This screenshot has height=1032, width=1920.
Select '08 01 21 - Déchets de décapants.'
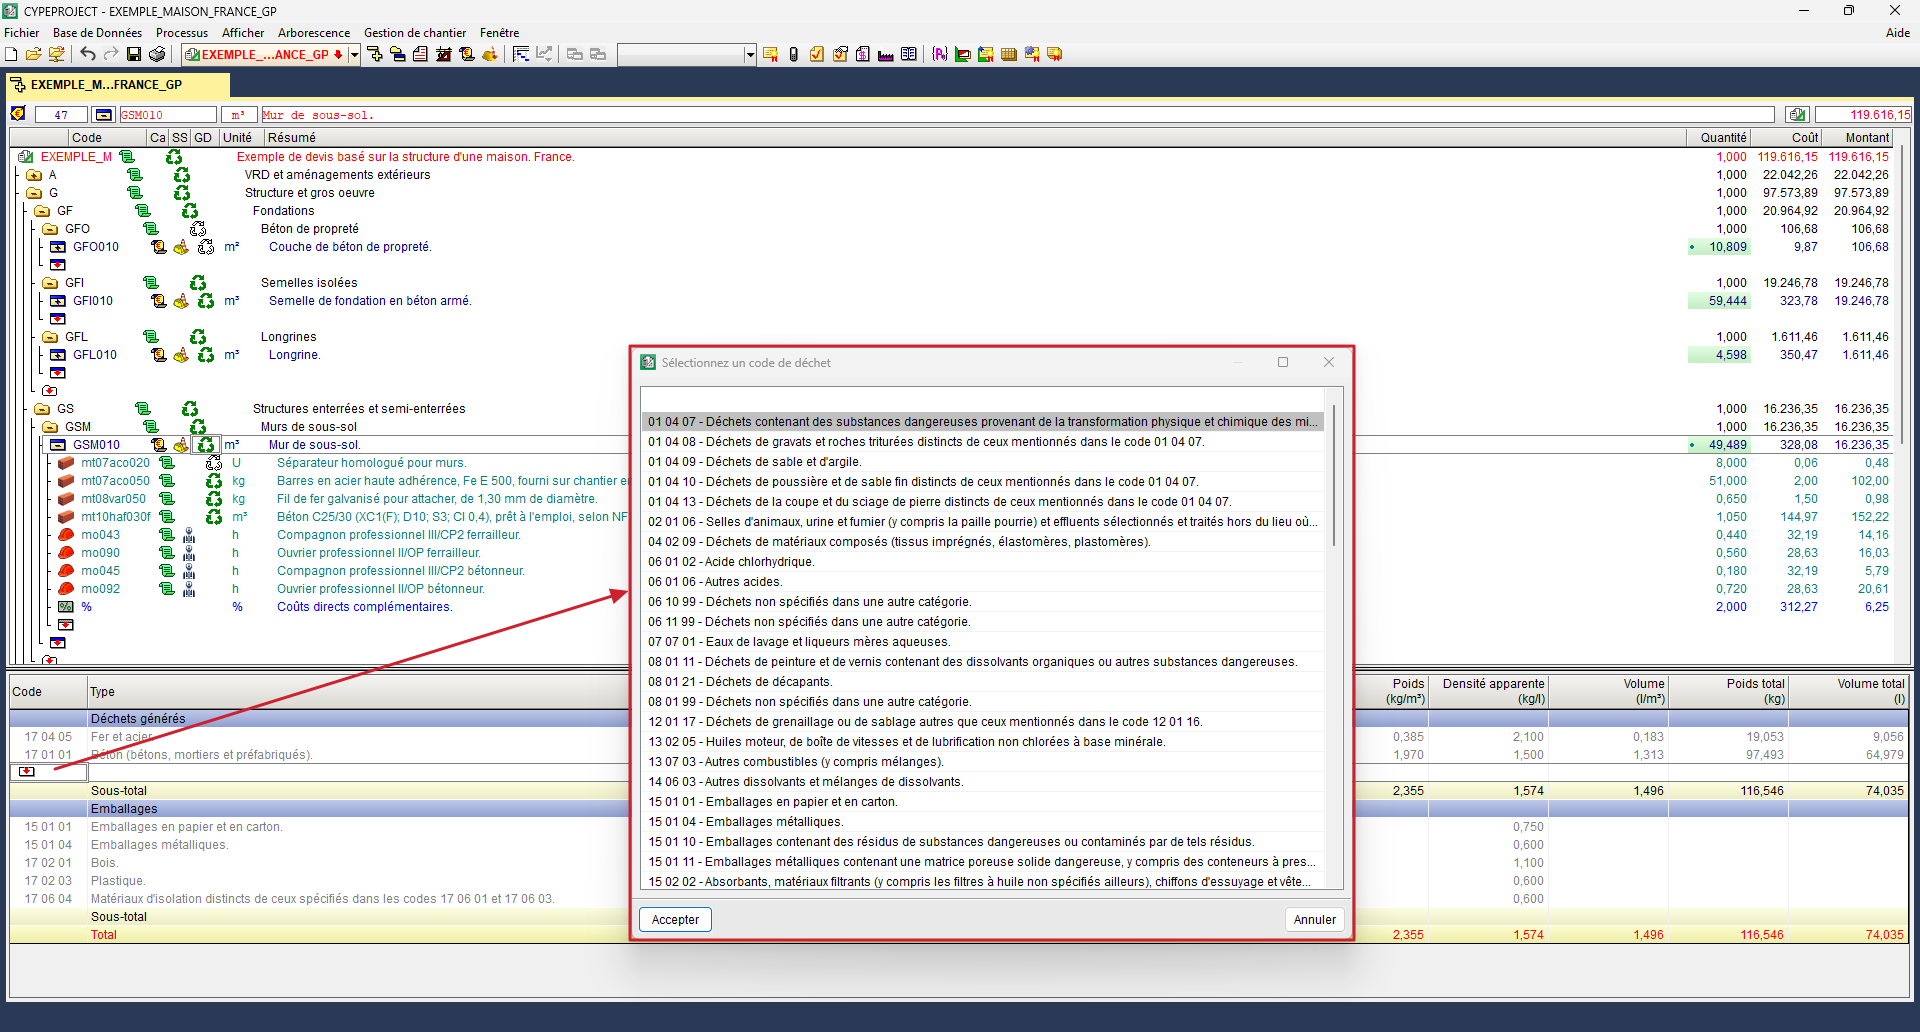983,682
